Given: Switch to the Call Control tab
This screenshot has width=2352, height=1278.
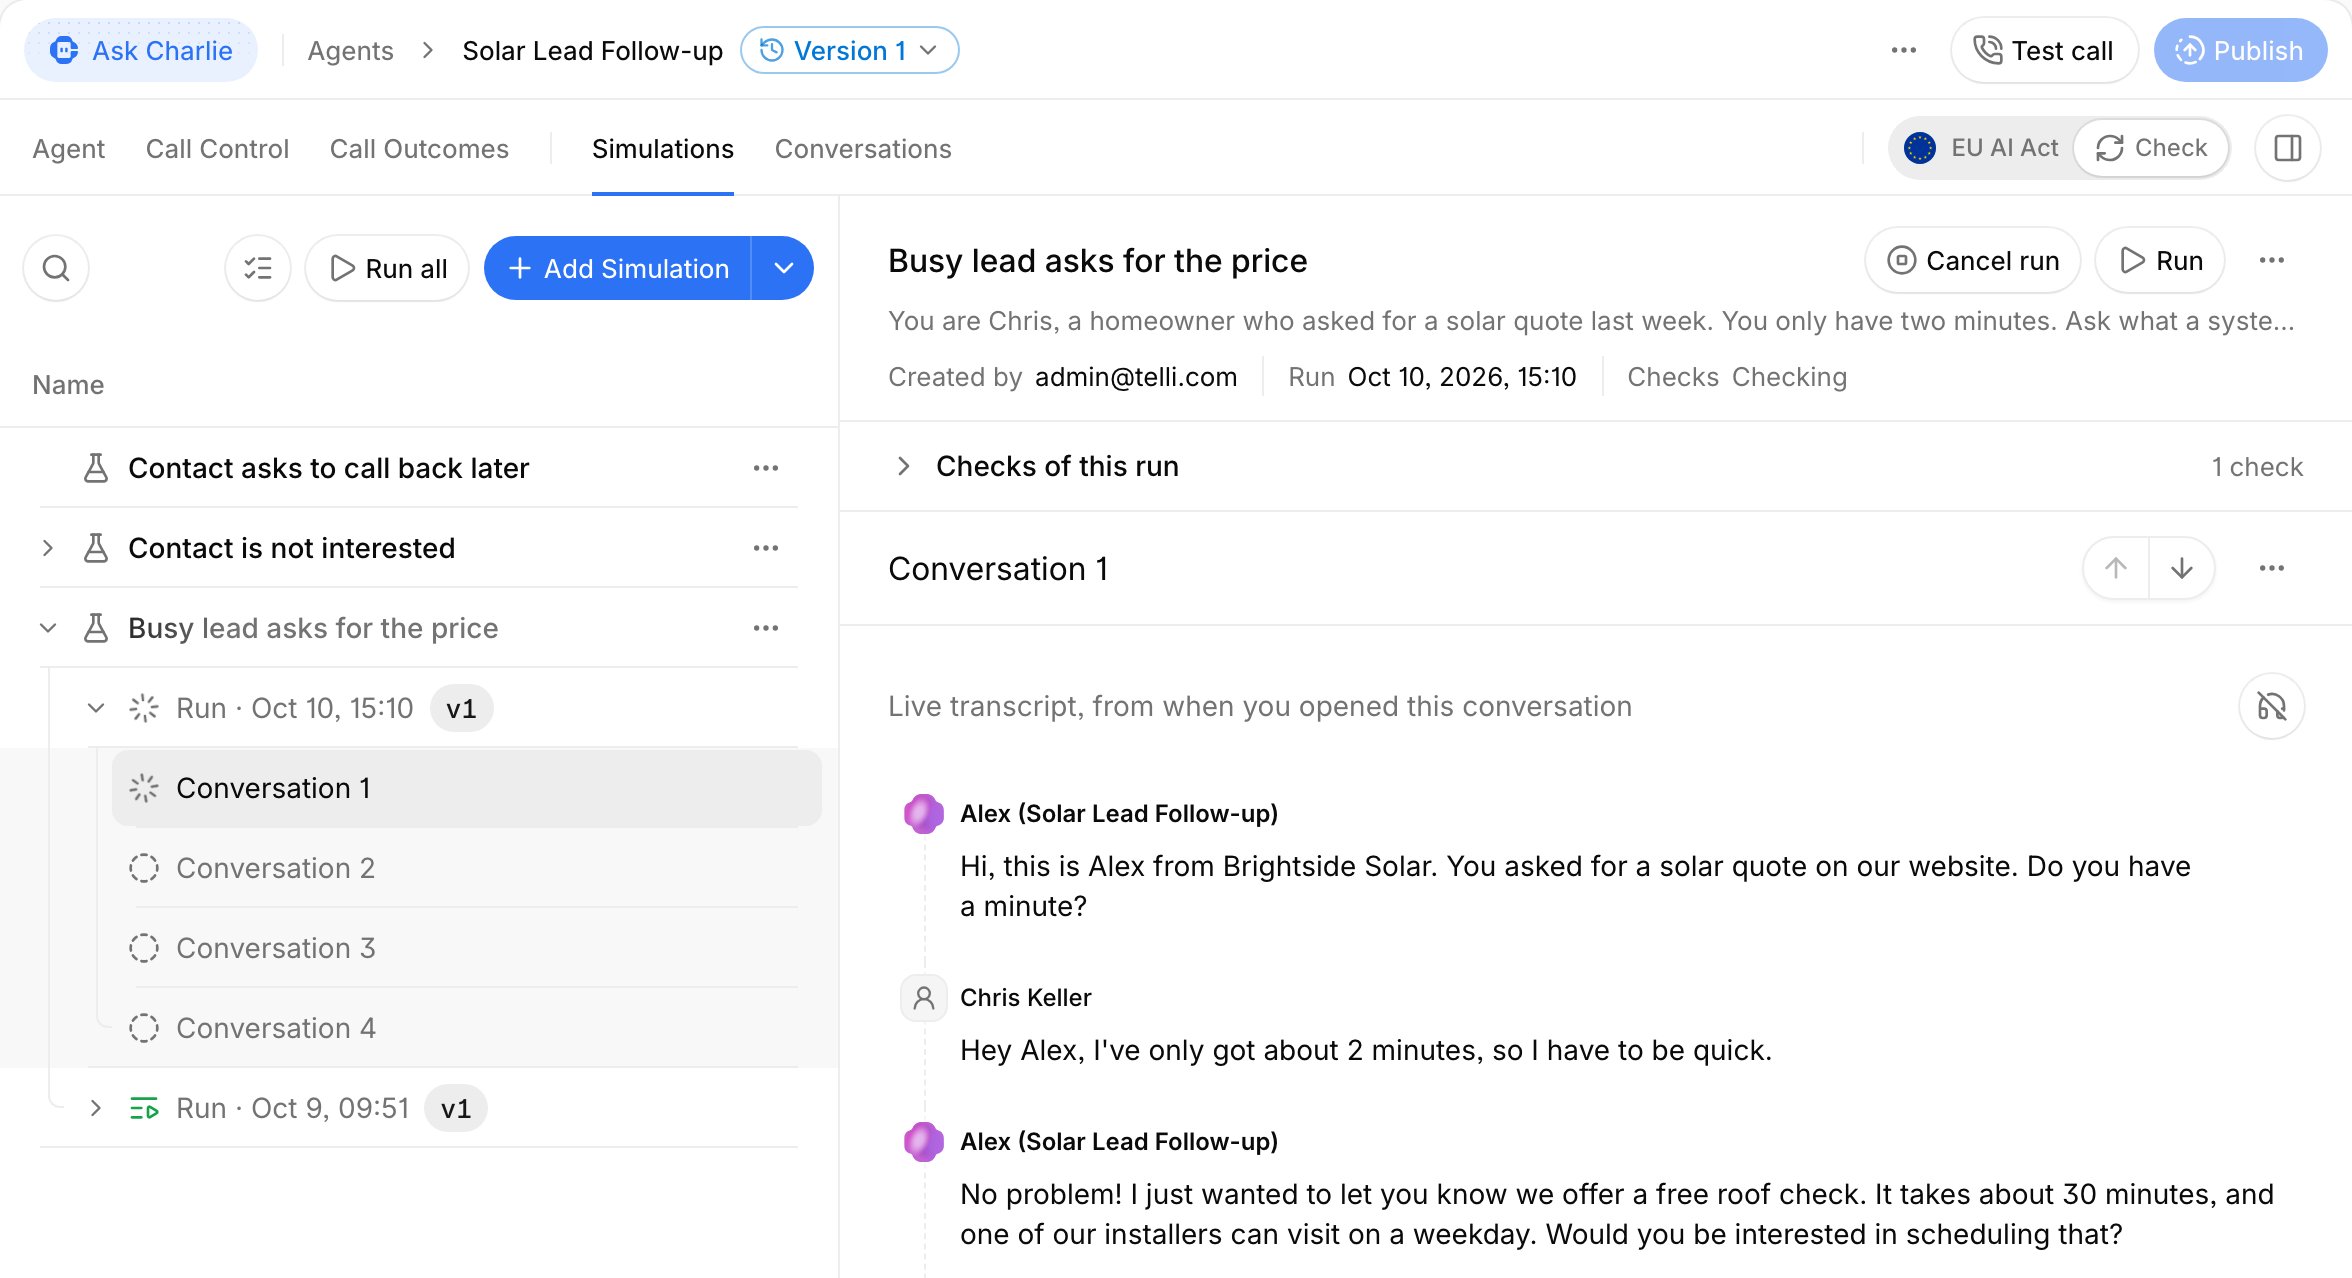Looking at the screenshot, I should [x=217, y=149].
